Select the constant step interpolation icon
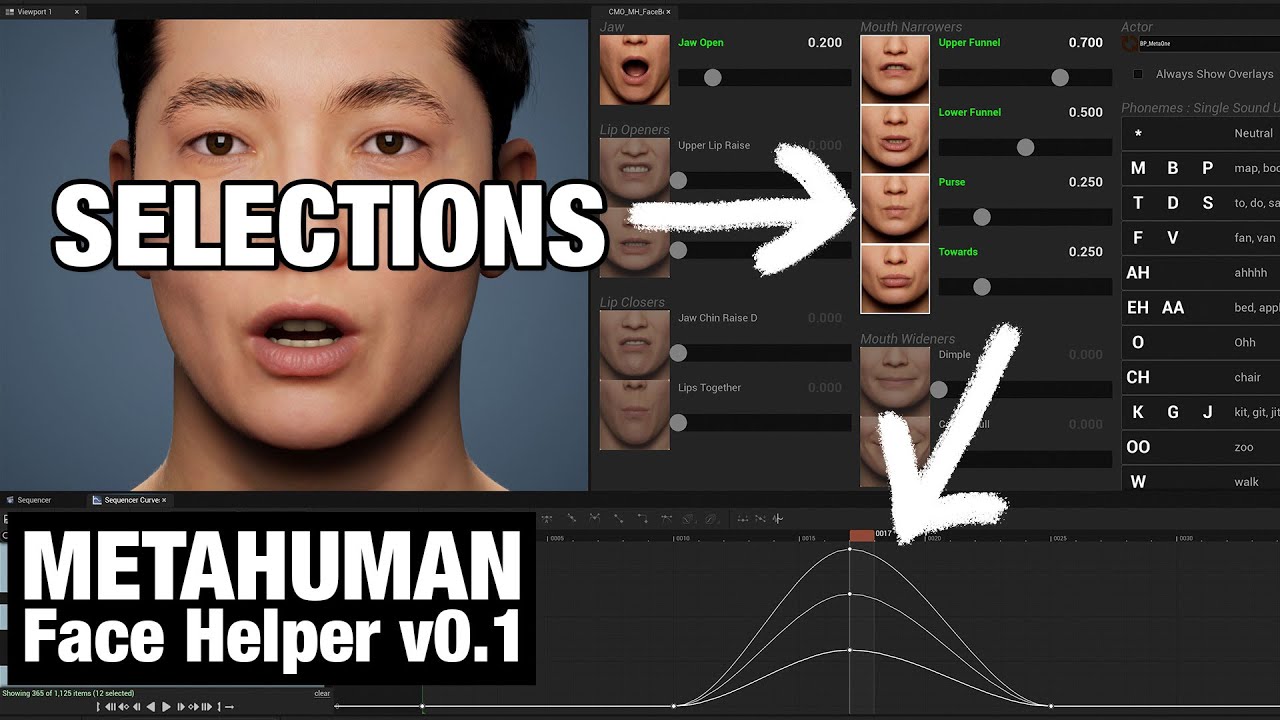Screen dimensions: 1280x720 [643, 519]
